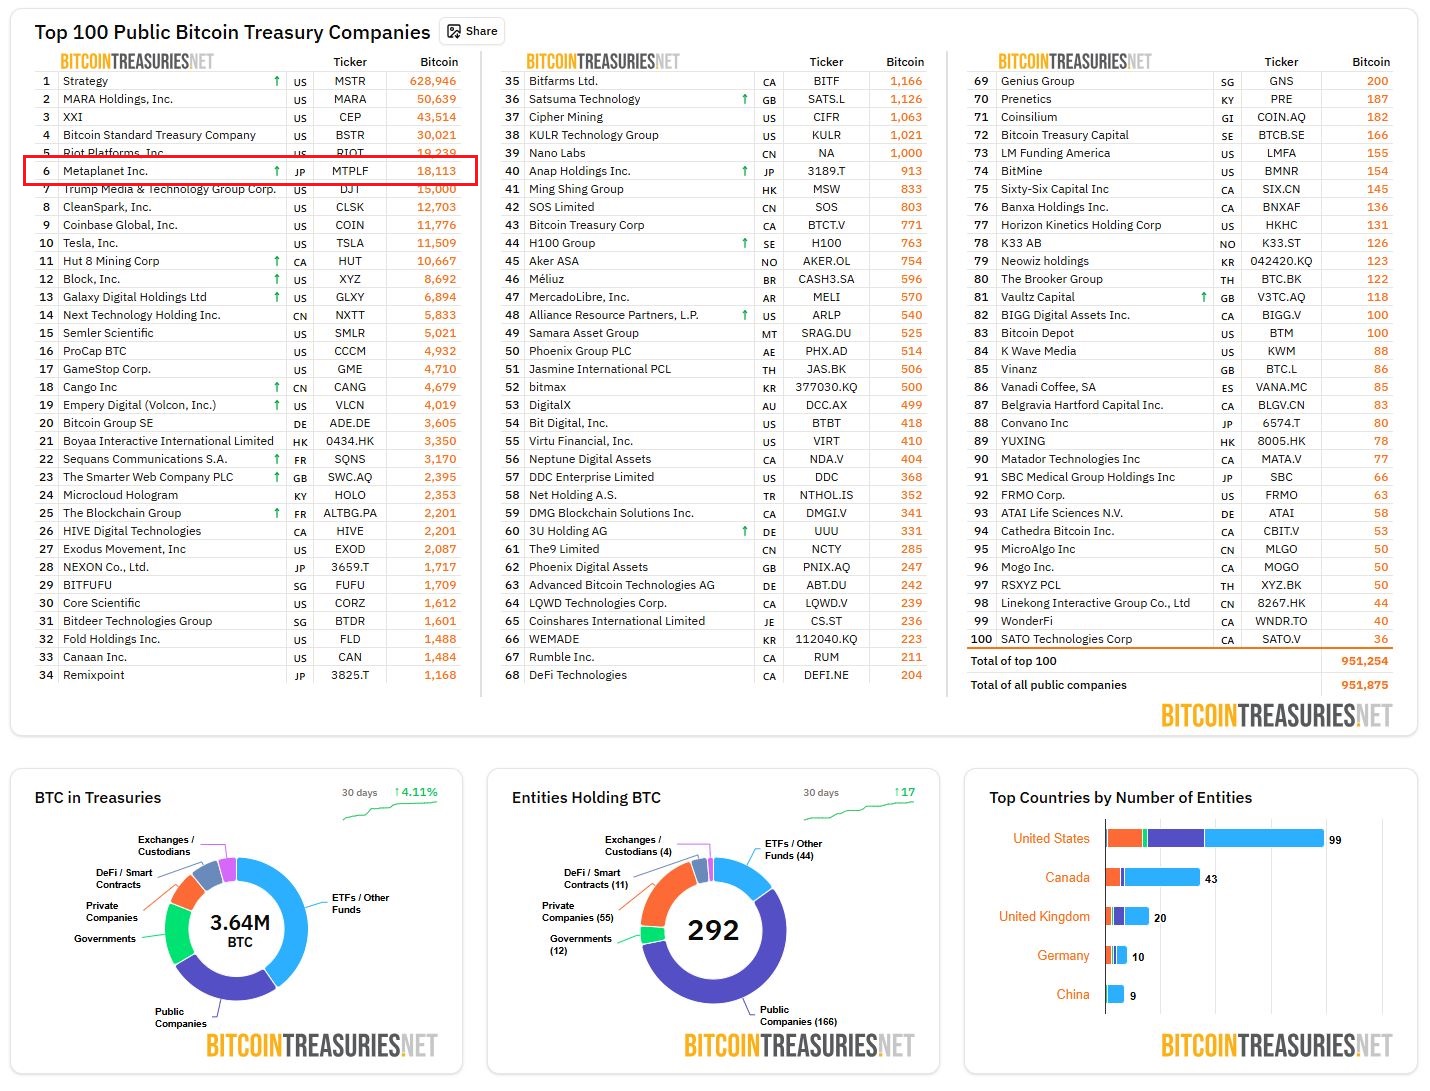Click the green arrow for Alliance Resource Partners, L.P.
Screen dimensions: 1430x1091
pos(745,315)
